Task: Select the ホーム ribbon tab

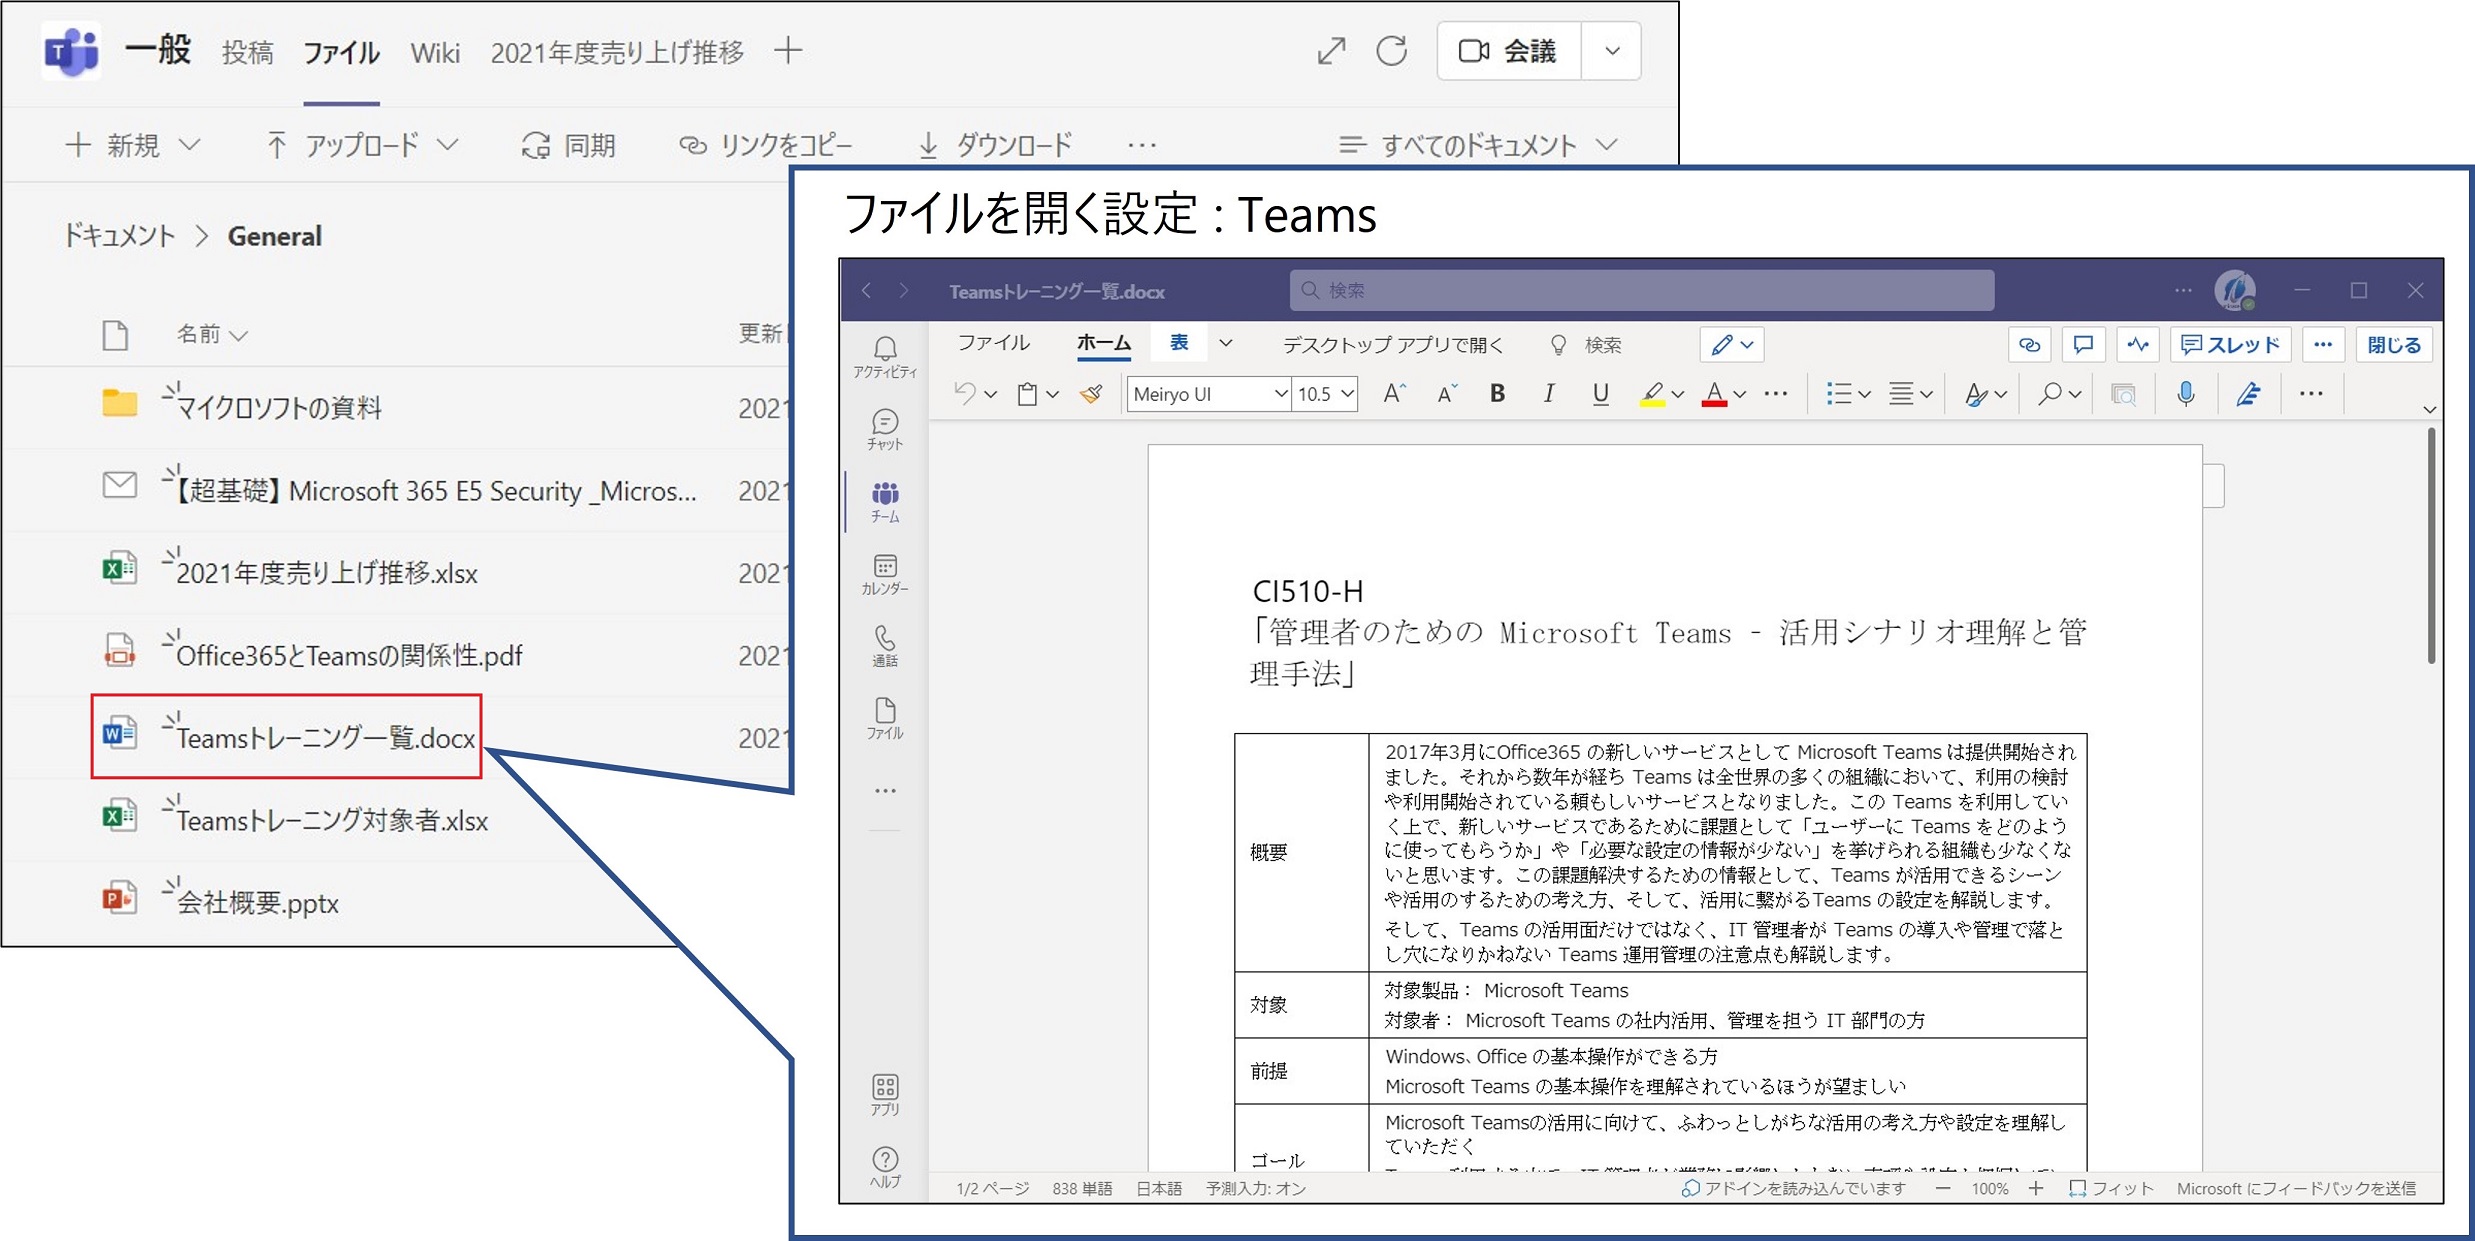Action: 1104,344
